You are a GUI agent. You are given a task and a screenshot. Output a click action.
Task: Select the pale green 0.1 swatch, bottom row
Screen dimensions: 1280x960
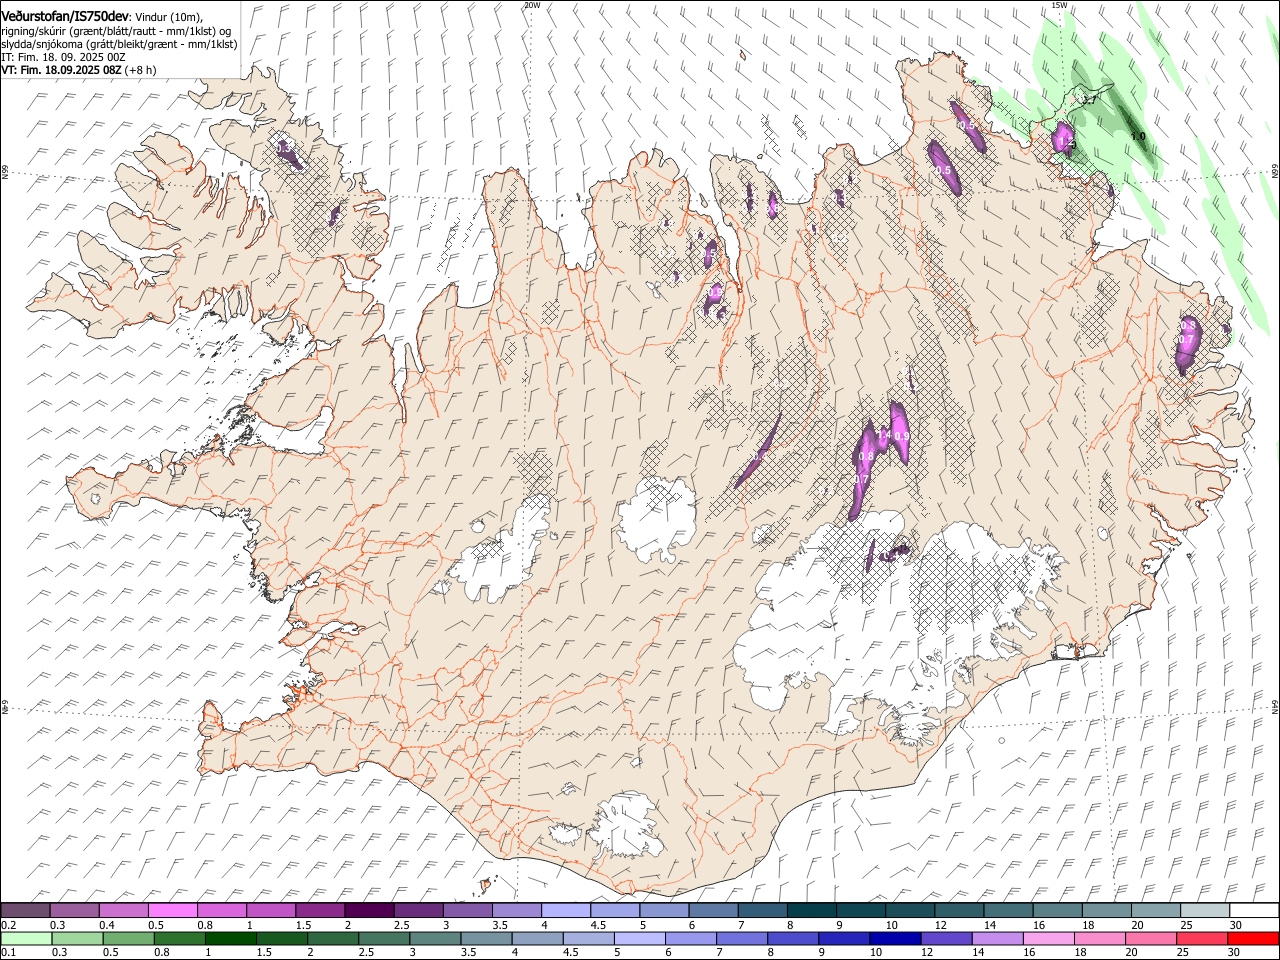click(x=26, y=938)
